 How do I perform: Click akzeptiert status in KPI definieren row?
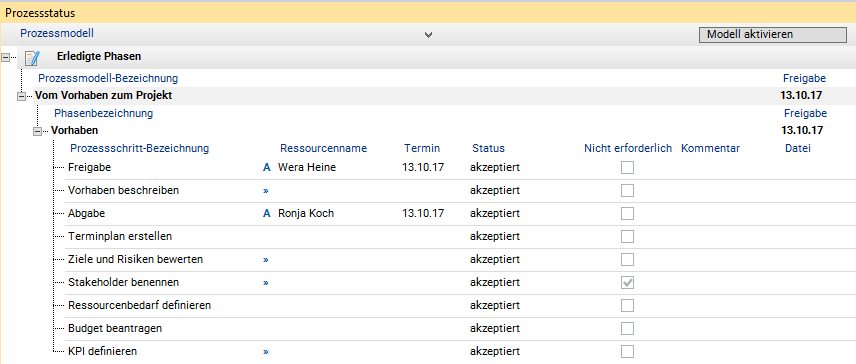[x=495, y=351]
